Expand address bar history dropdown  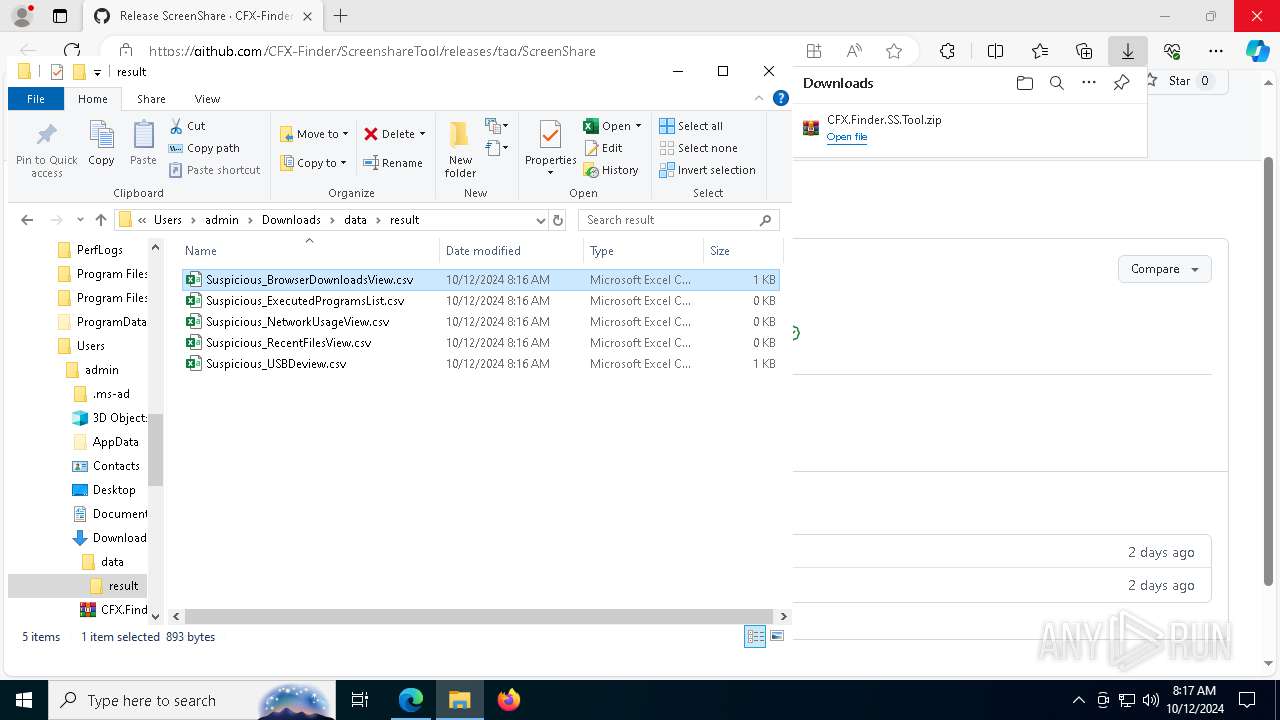(541, 220)
